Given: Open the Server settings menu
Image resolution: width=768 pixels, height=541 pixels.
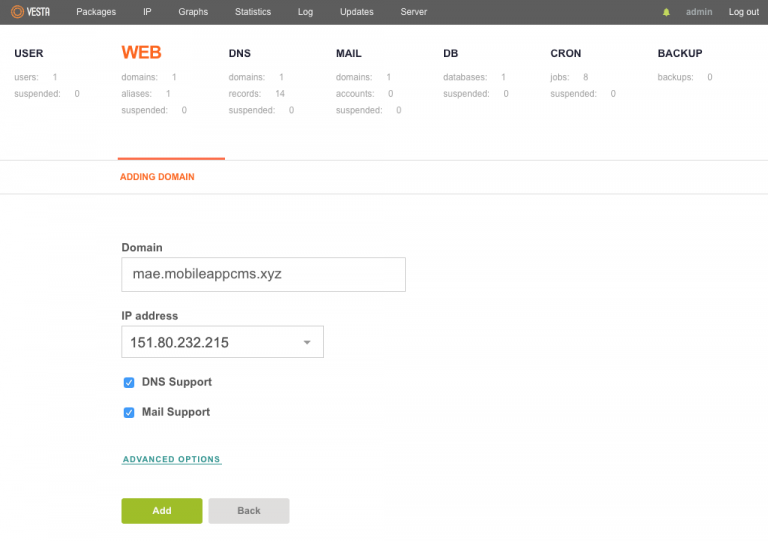Looking at the screenshot, I should click(413, 12).
